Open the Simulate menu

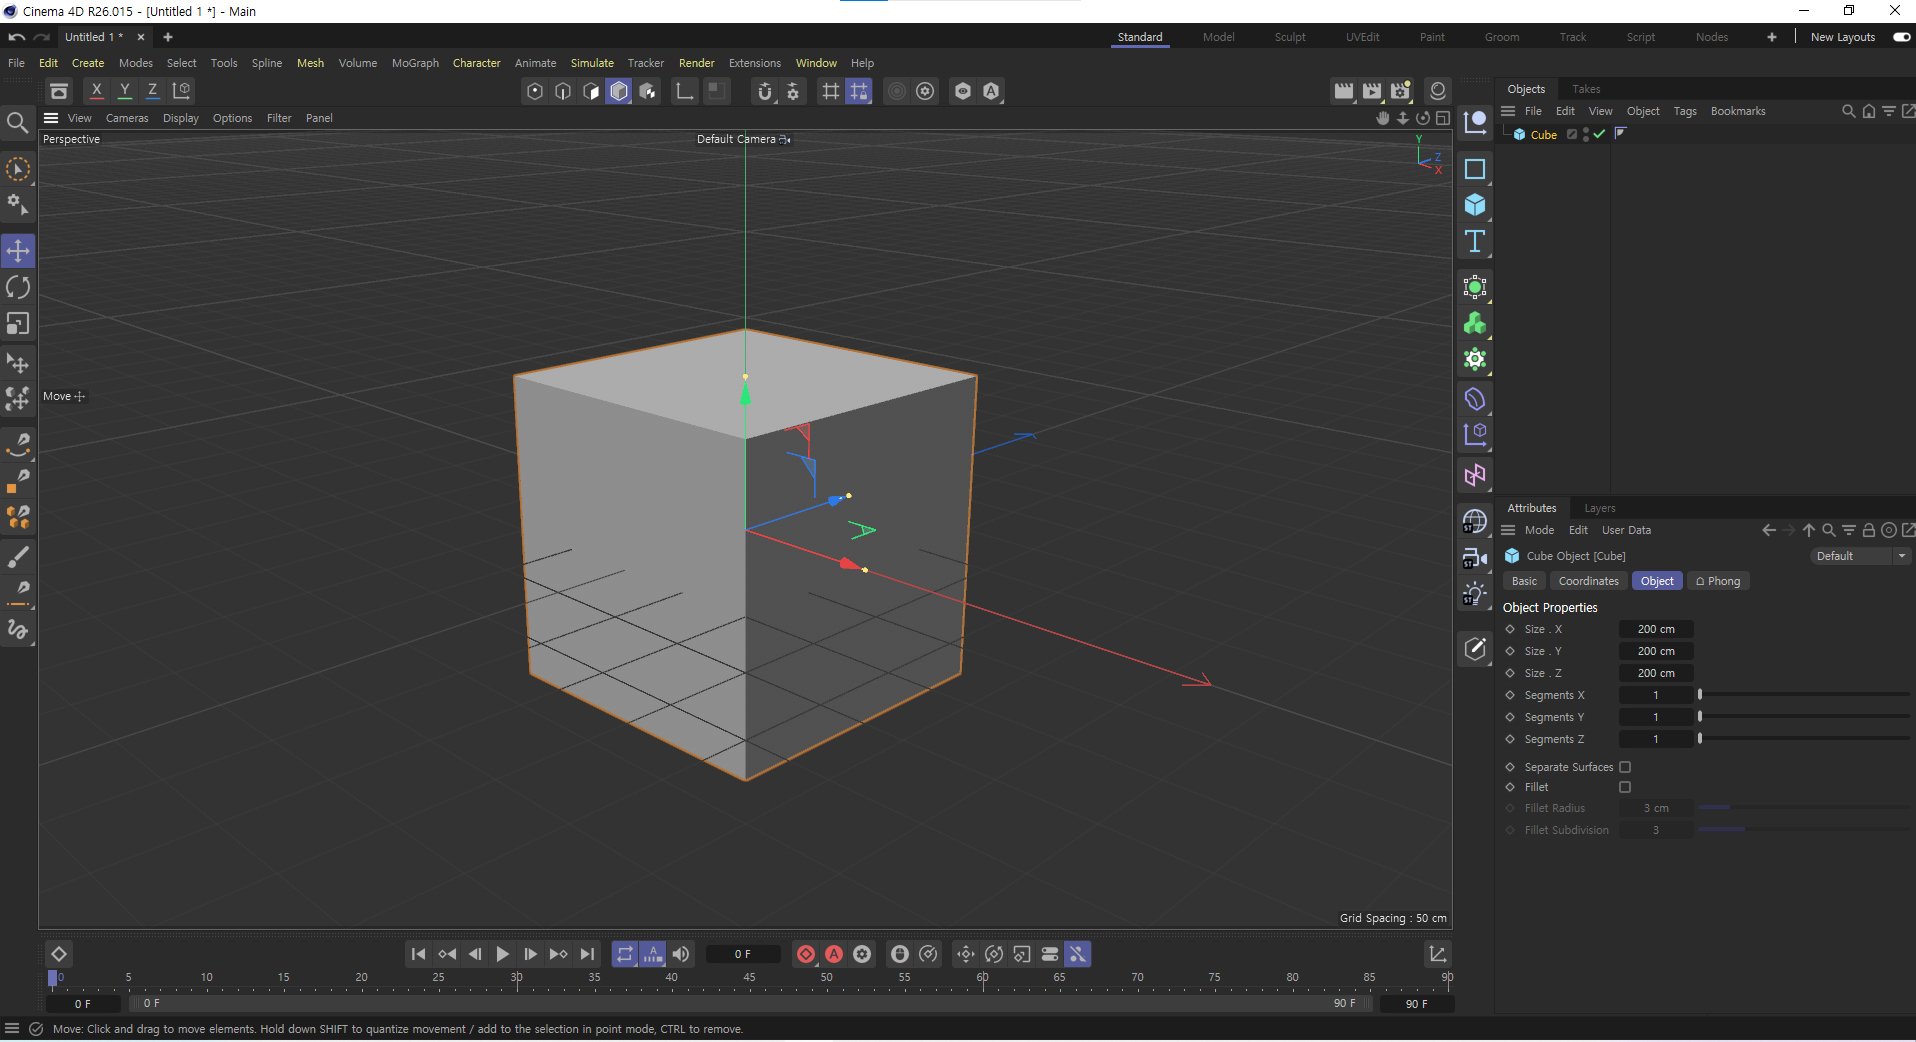click(x=592, y=63)
